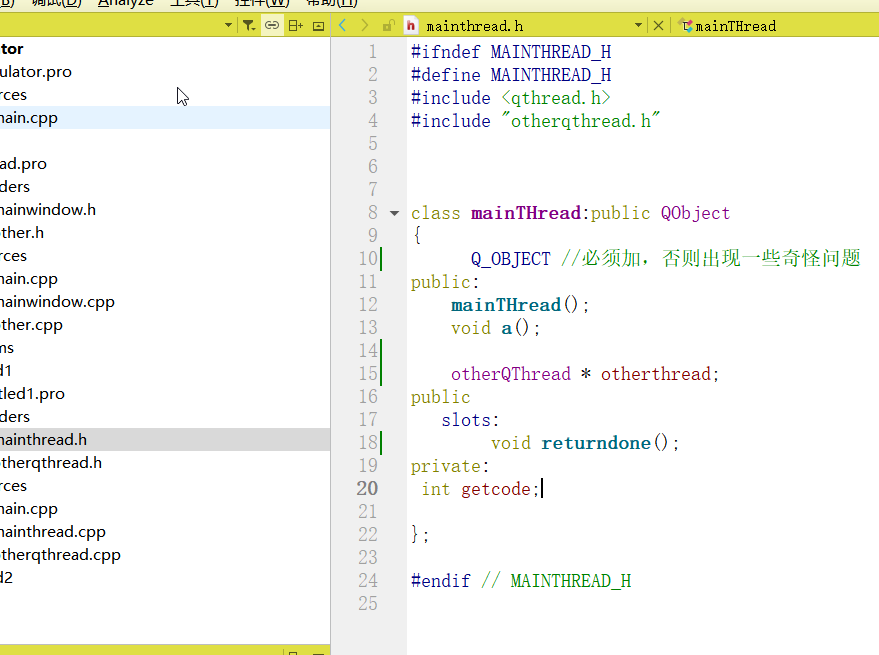The image size is (879, 655).
Task: Click the getcode variable
Action: click(496, 489)
